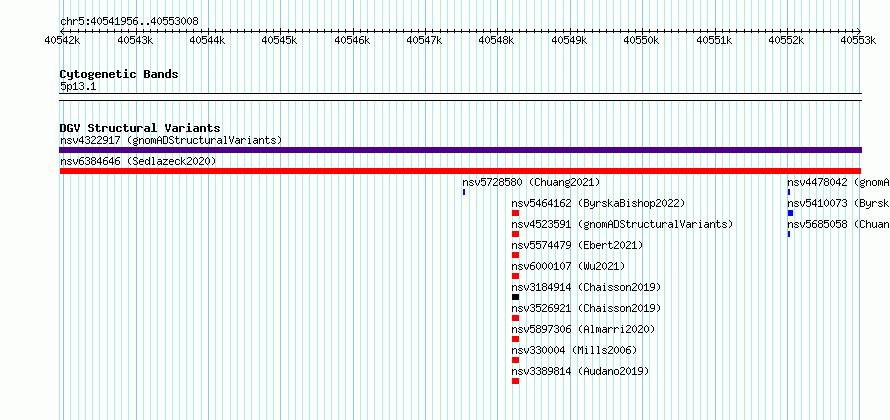
Task: Select nsv5897306 (Almarri2020) label
Action: (x=583, y=329)
